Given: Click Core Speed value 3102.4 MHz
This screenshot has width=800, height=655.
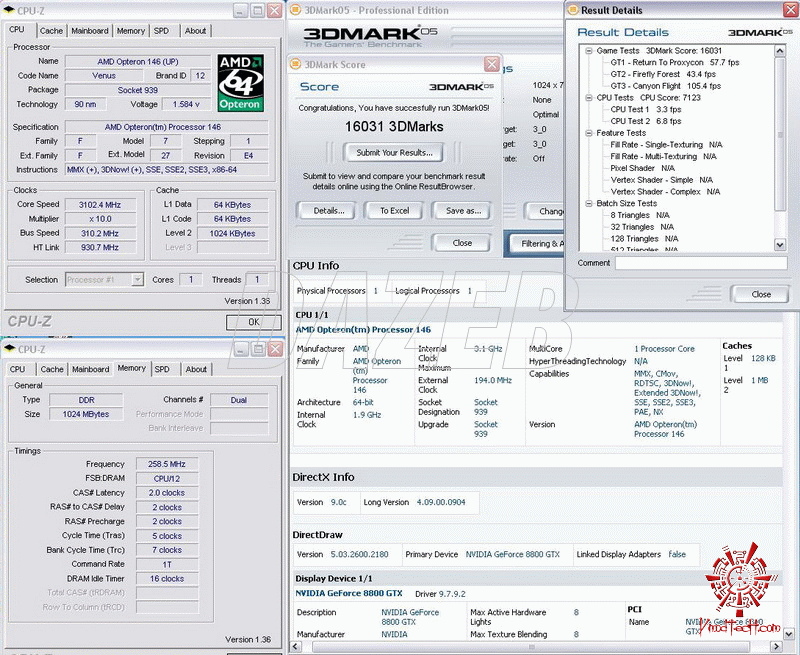Looking at the screenshot, I should [100, 205].
